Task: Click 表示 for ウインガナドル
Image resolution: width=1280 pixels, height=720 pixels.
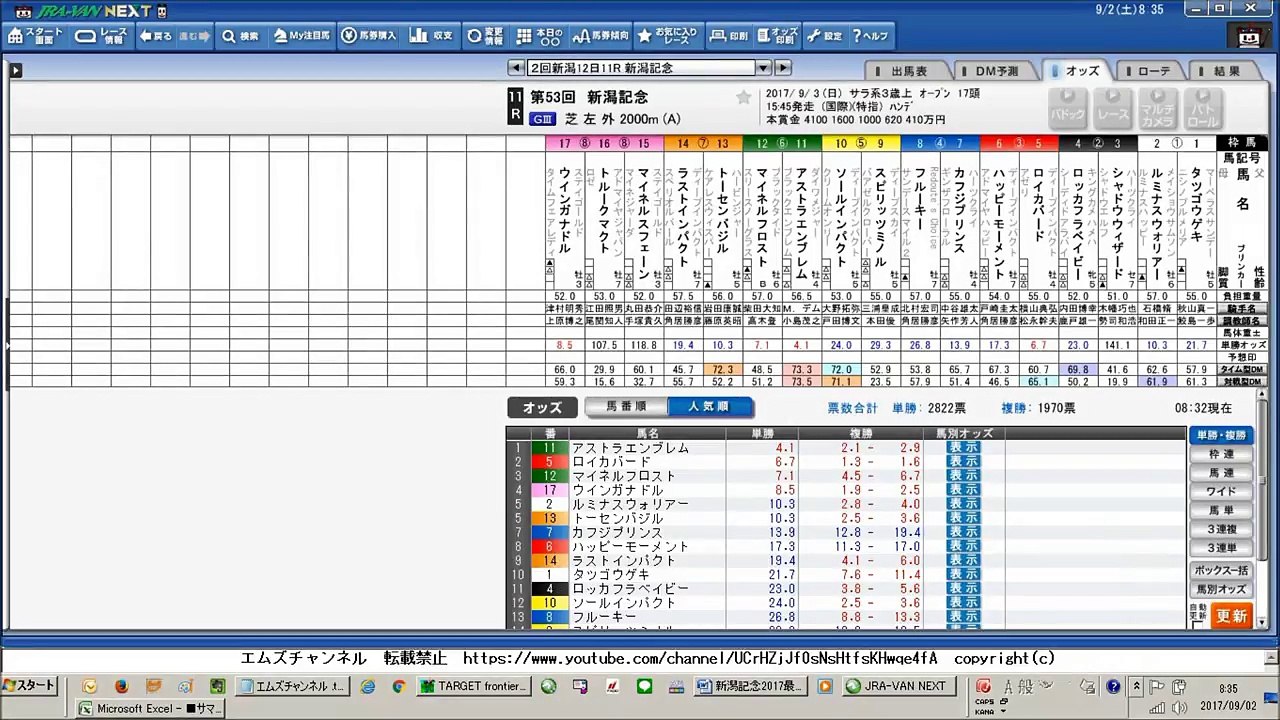Action: coord(964,490)
